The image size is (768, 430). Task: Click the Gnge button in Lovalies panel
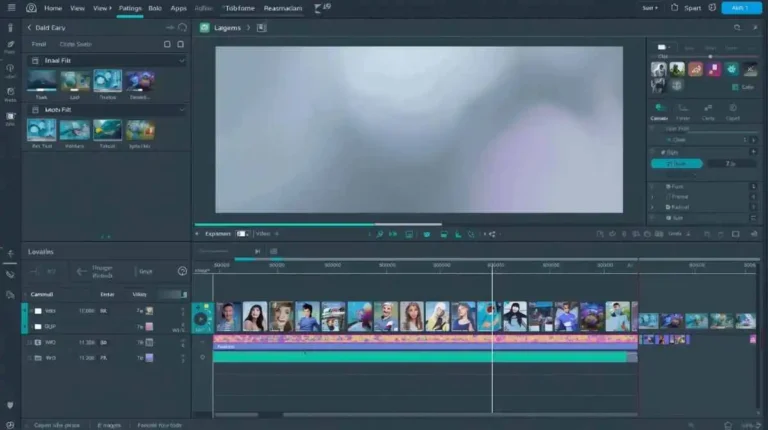tap(145, 271)
